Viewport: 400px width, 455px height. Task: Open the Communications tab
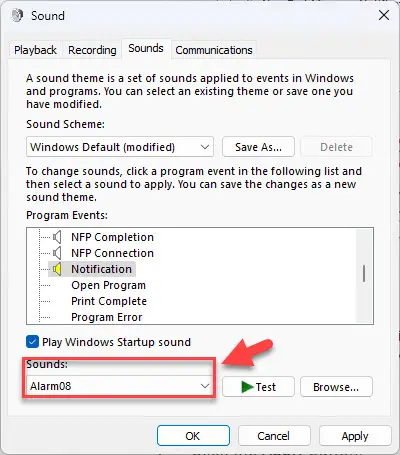(x=214, y=50)
